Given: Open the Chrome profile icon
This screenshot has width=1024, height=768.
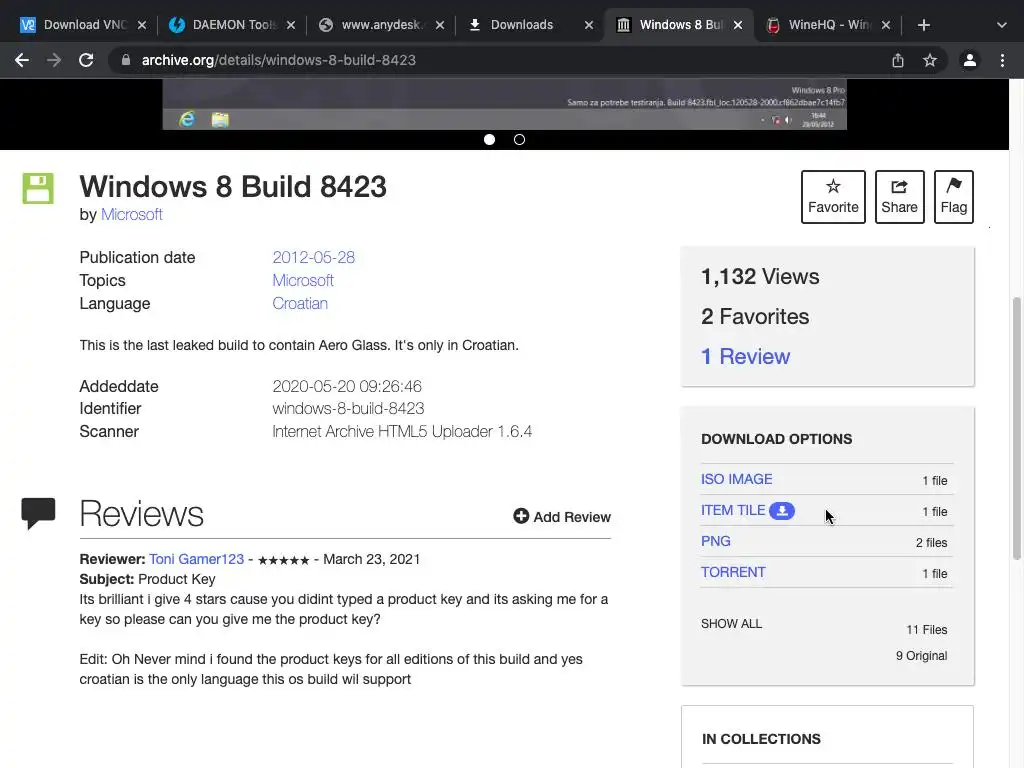Looking at the screenshot, I should tap(970, 60).
